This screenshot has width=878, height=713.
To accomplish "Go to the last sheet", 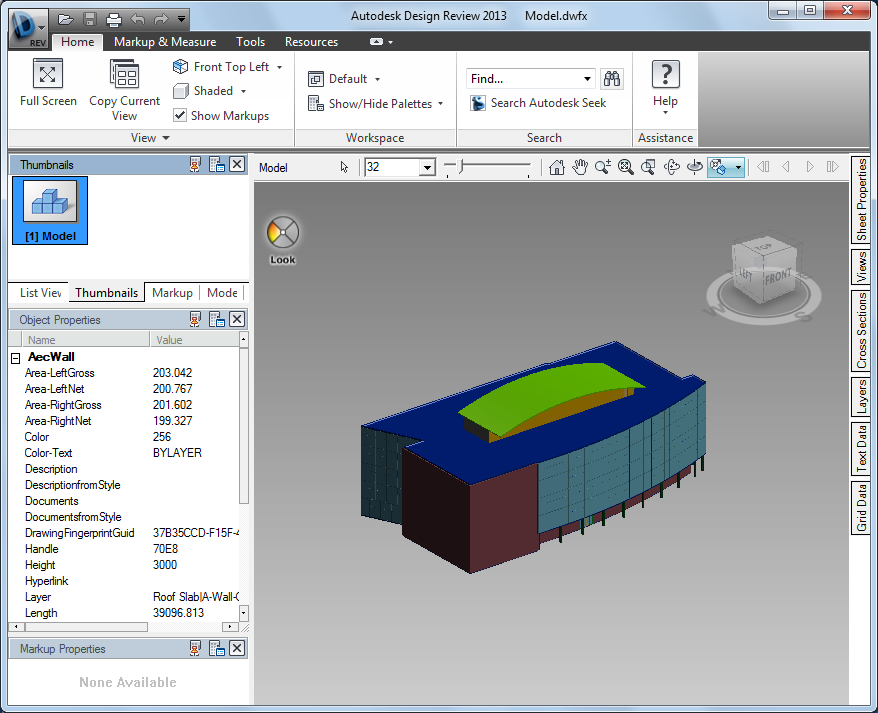I will click(x=833, y=167).
